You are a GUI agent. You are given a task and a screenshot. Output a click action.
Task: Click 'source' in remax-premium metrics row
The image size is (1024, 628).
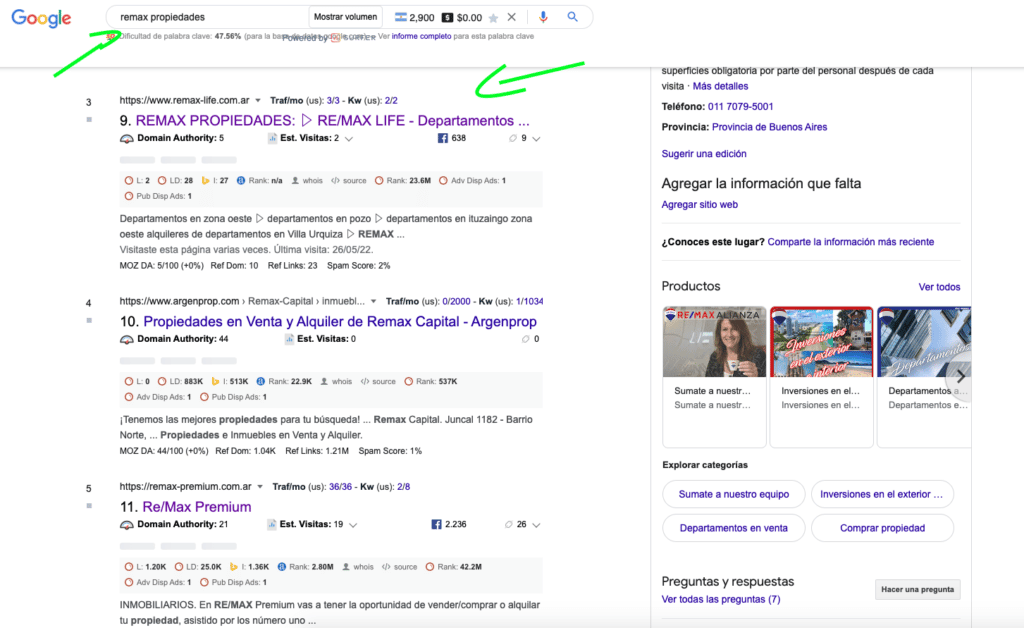click(400, 567)
